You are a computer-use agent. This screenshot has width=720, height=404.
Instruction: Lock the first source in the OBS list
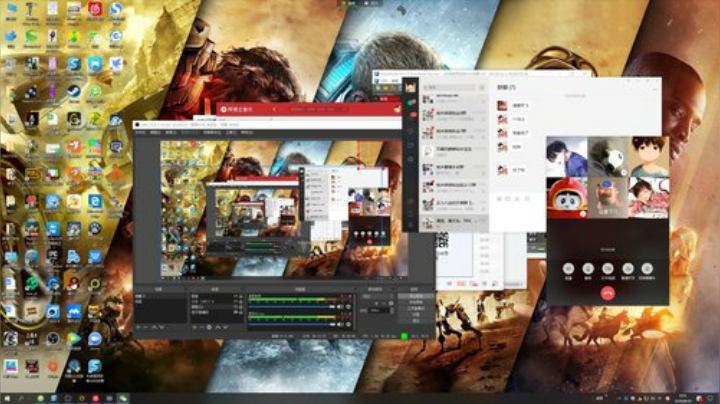241,297
